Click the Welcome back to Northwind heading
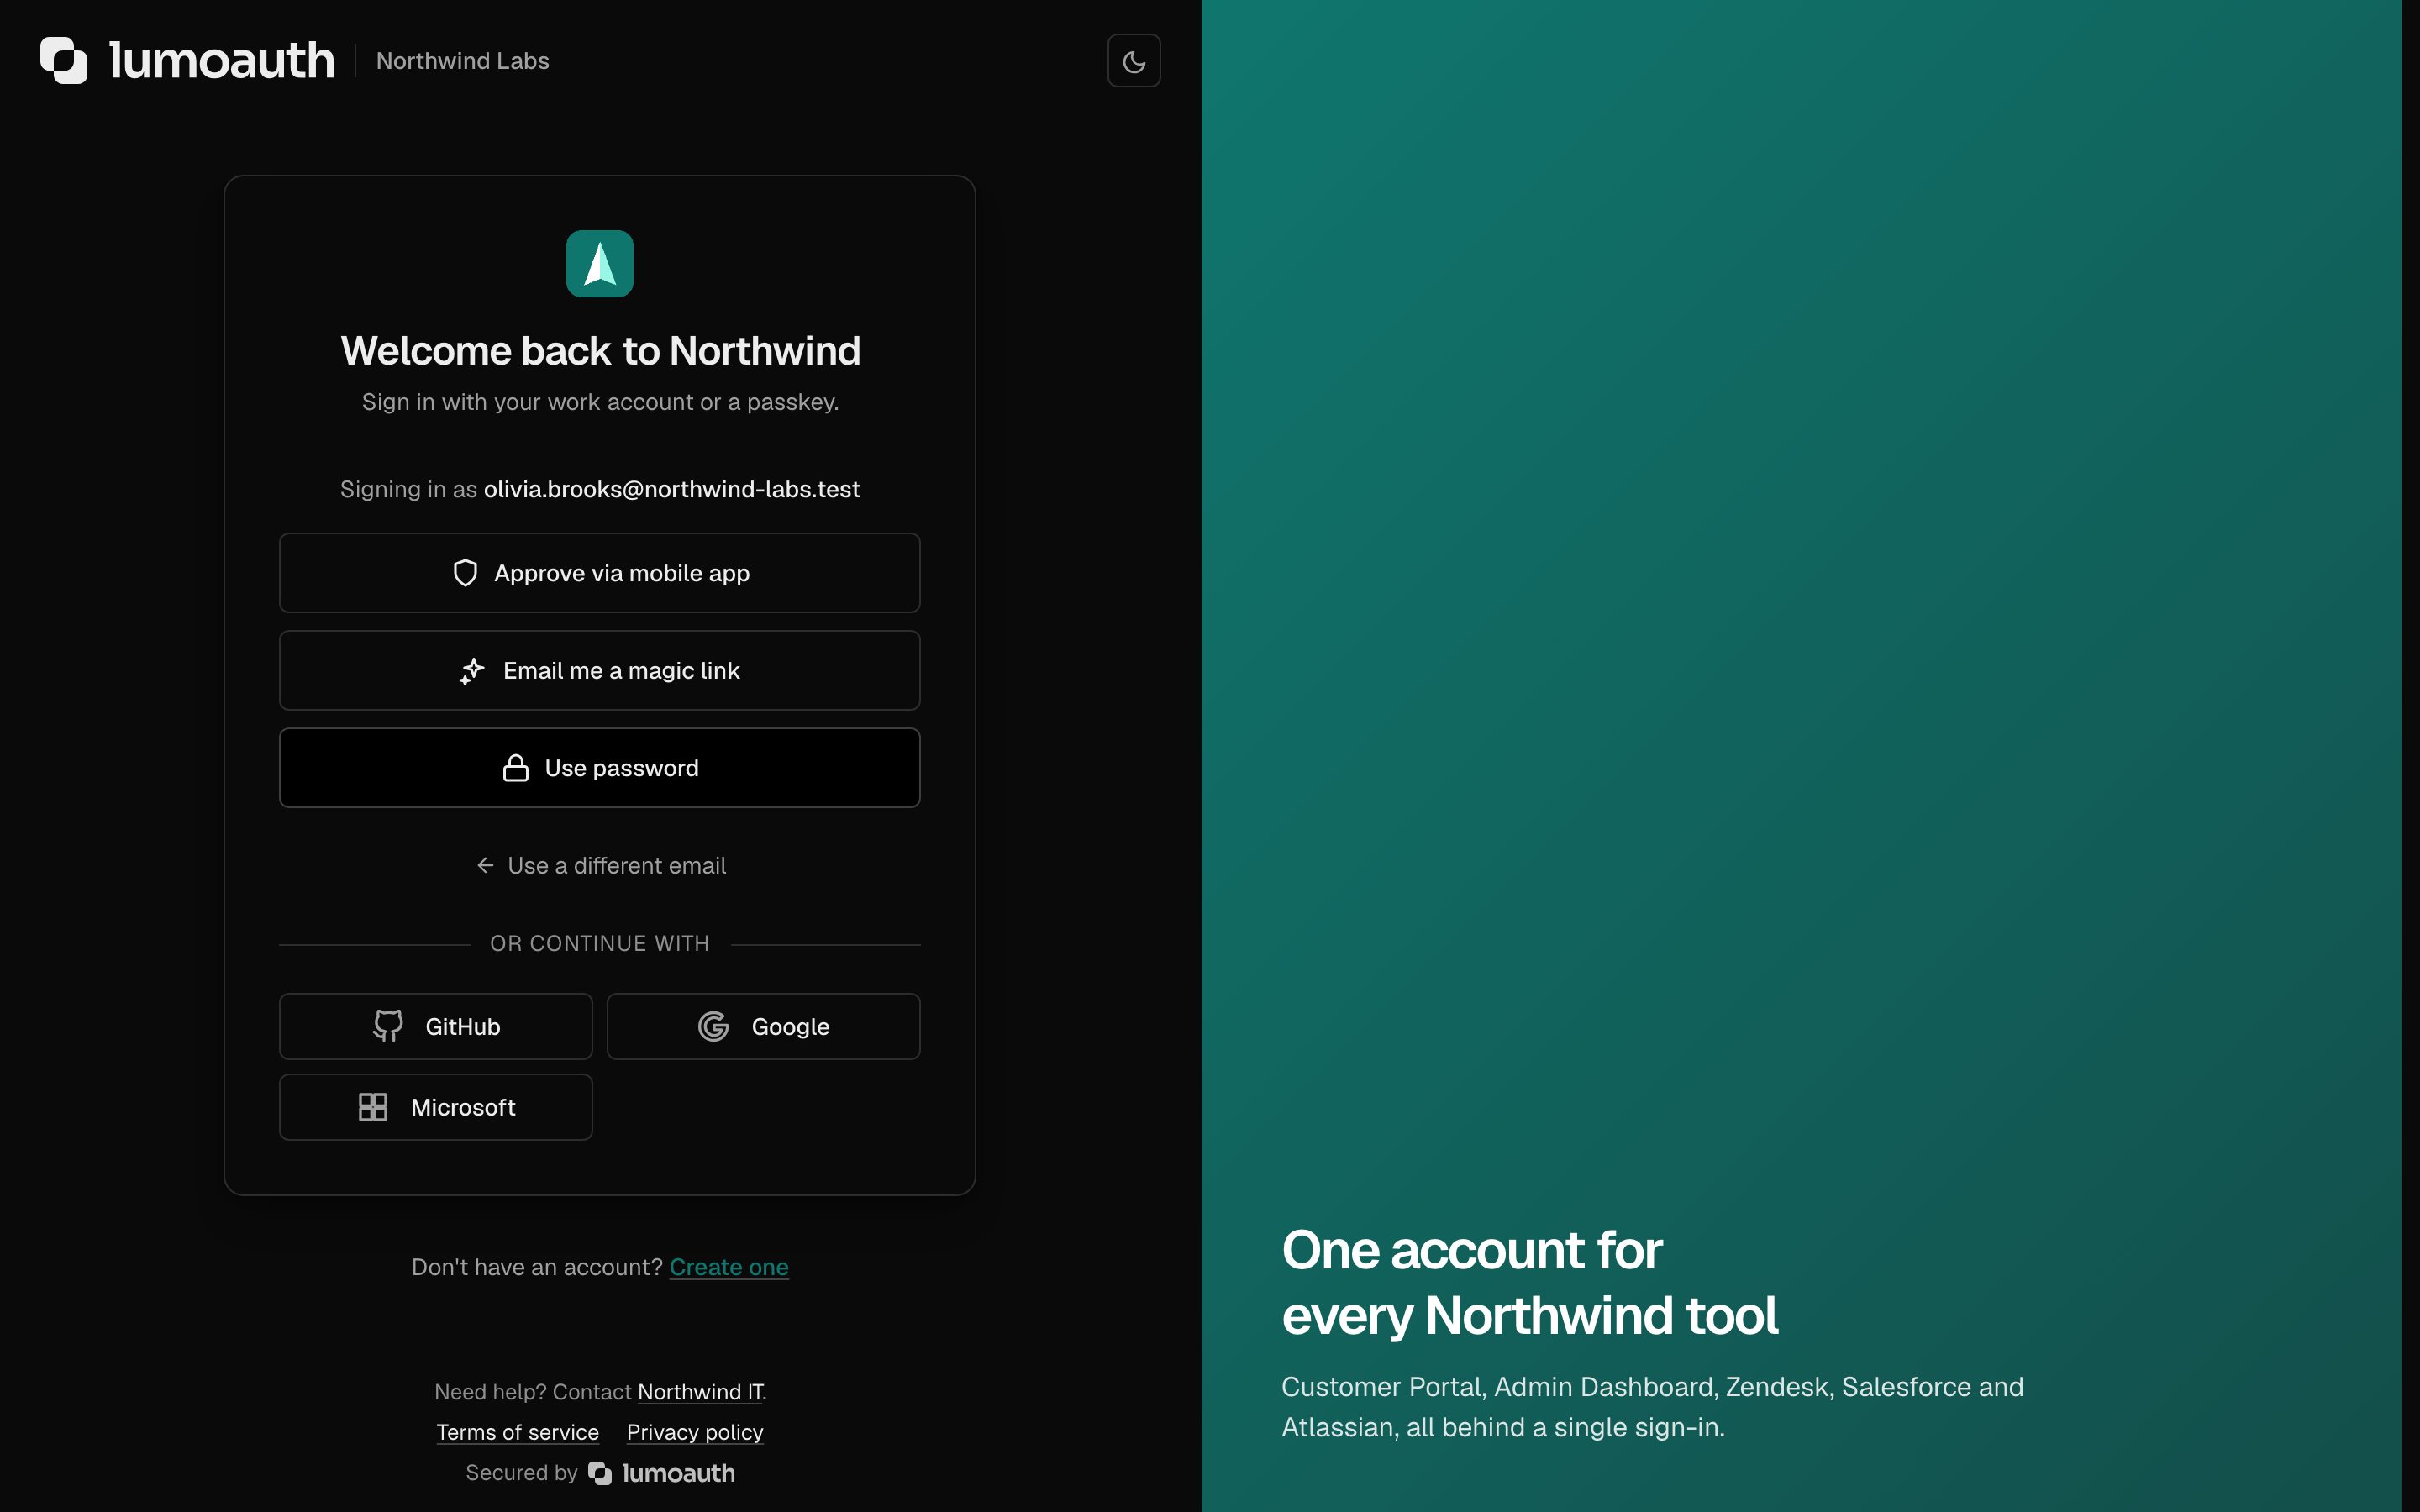The width and height of the screenshot is (2420, 1512). coord(600,351)
